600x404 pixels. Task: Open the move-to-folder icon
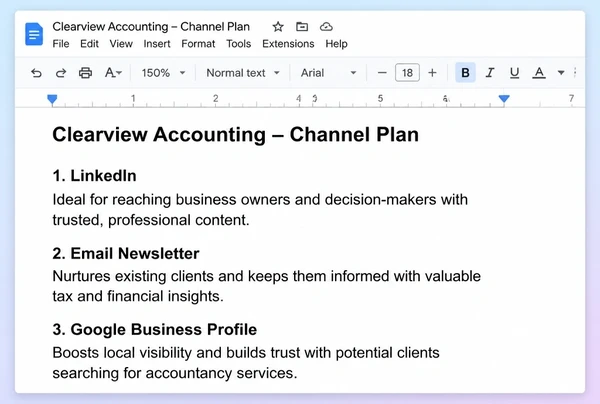click(302, 27)
